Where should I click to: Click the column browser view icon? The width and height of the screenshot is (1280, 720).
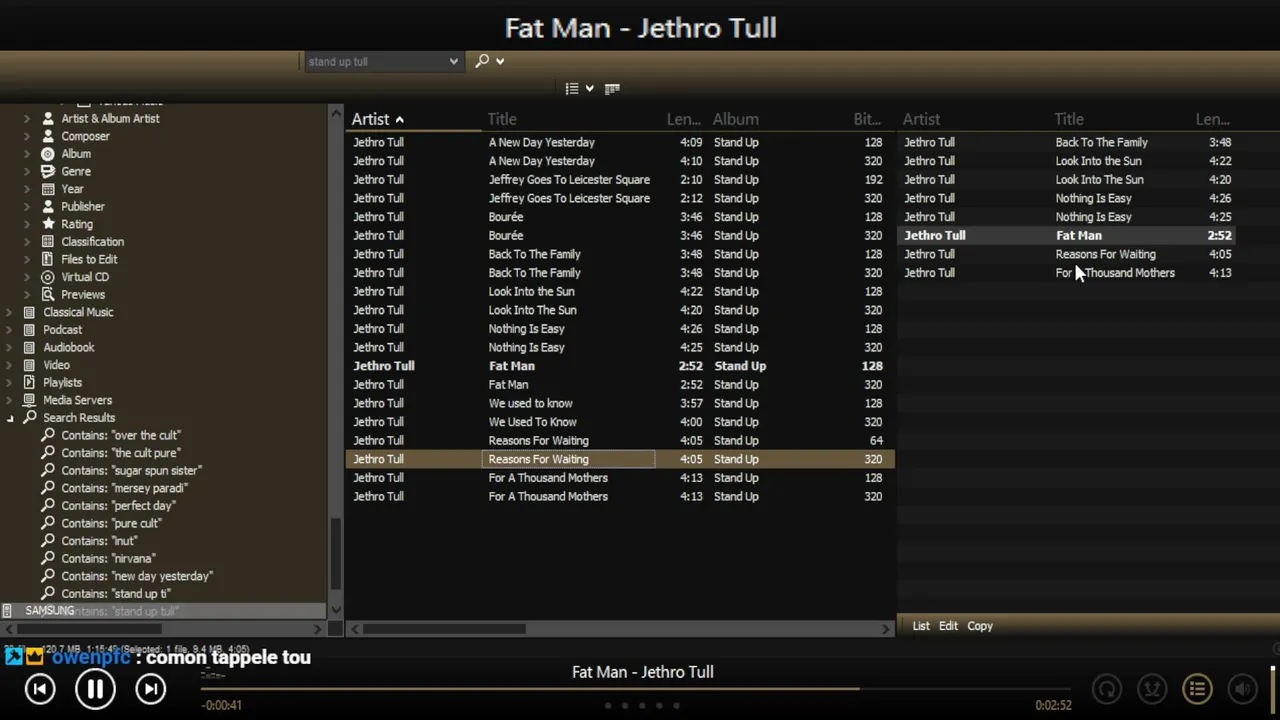click(x=612, y=88)
